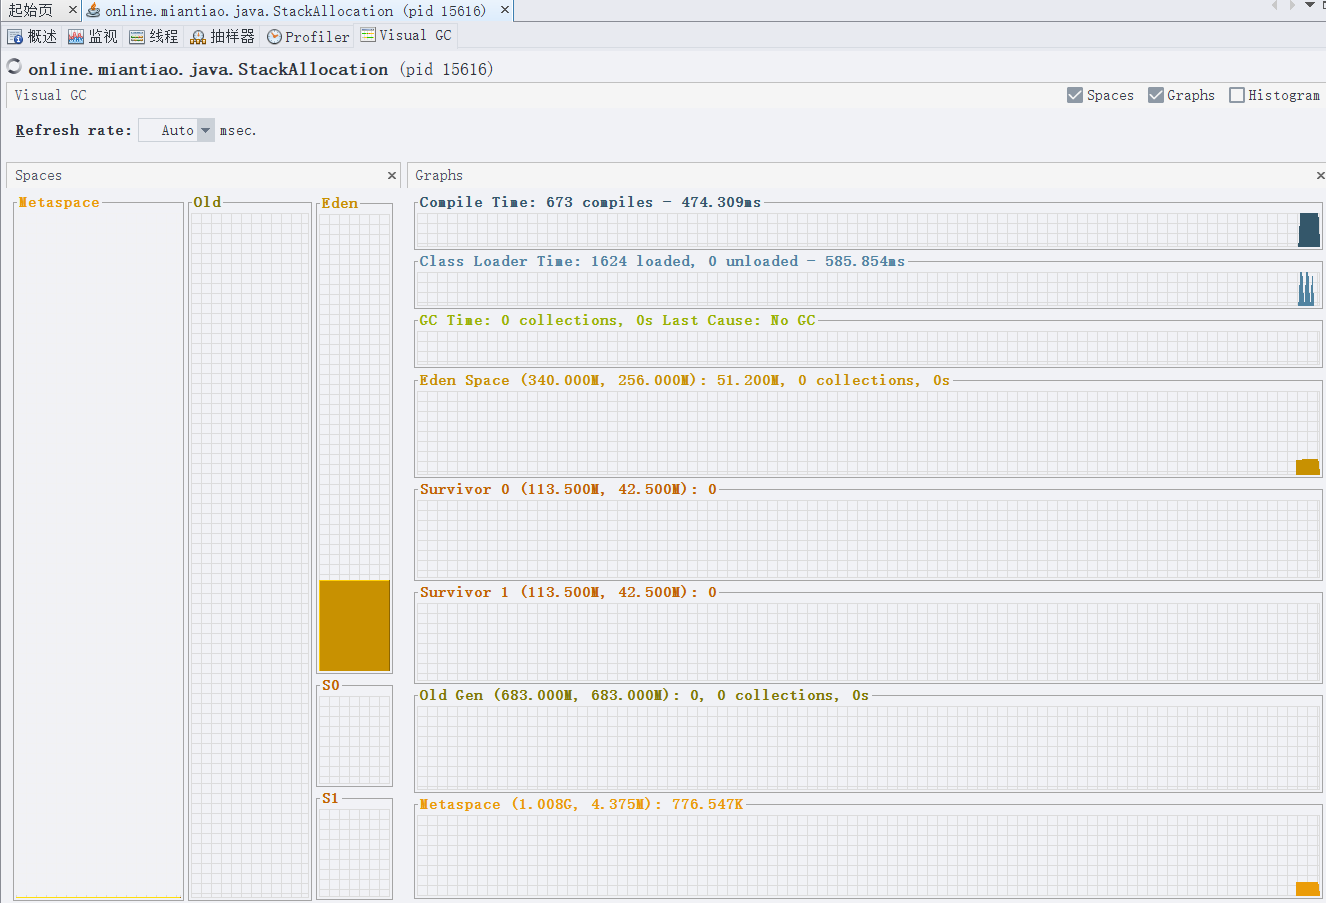This screenshot has height=903, width=1326.
Task: Switch to the 起始页 start page tab
Action: [31, 10]
